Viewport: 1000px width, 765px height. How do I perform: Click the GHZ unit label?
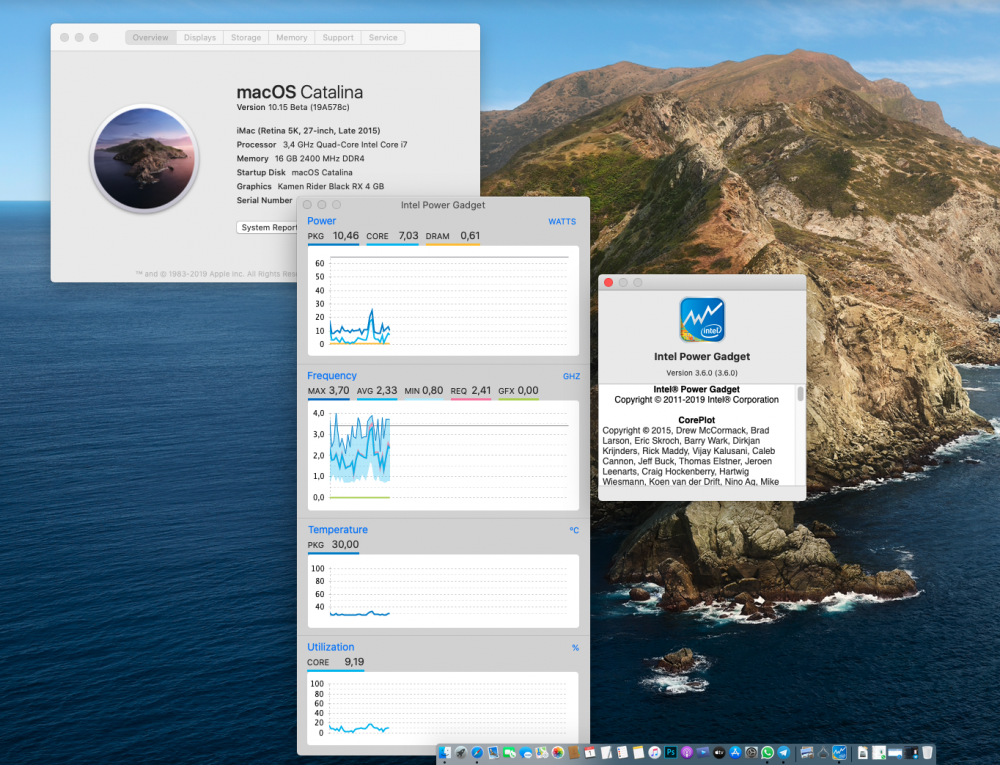point(571,376)
